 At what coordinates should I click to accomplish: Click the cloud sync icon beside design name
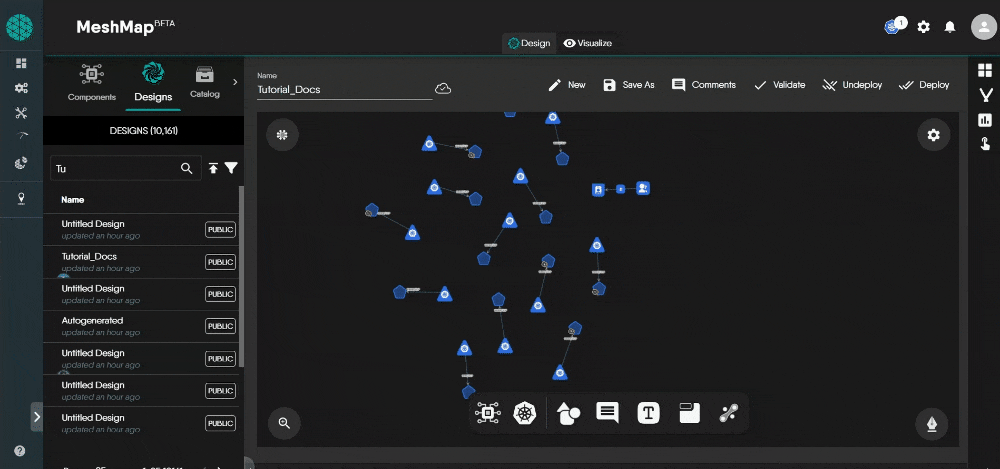443,89
